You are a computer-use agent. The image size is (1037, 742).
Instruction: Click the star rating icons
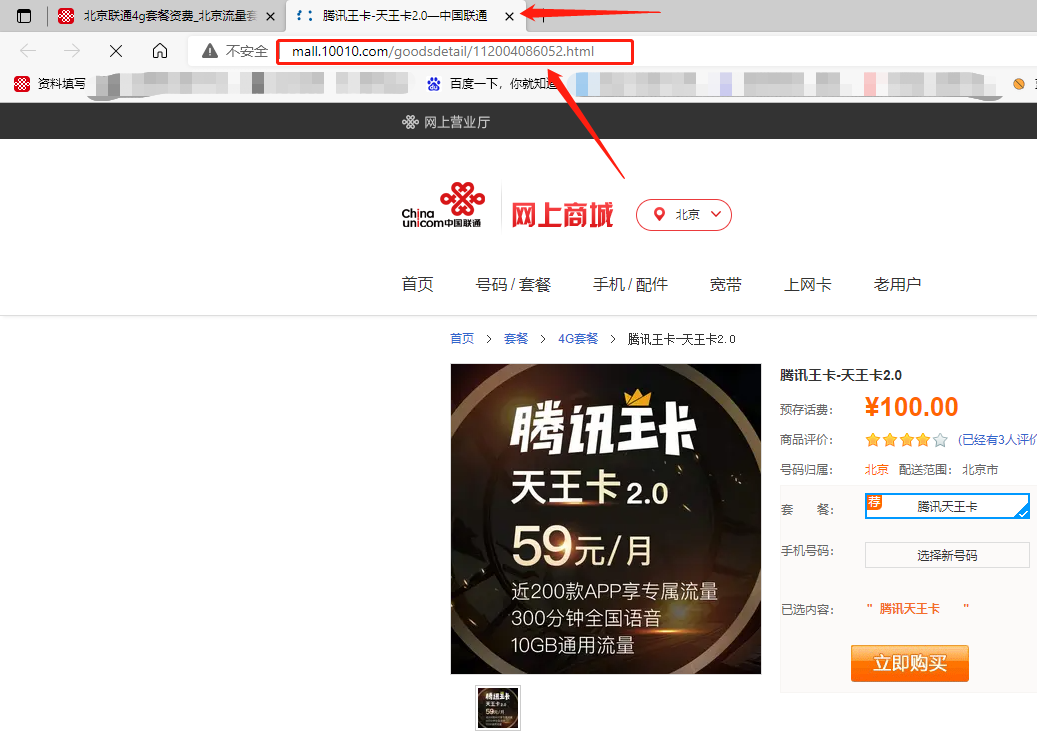point(907,440)
